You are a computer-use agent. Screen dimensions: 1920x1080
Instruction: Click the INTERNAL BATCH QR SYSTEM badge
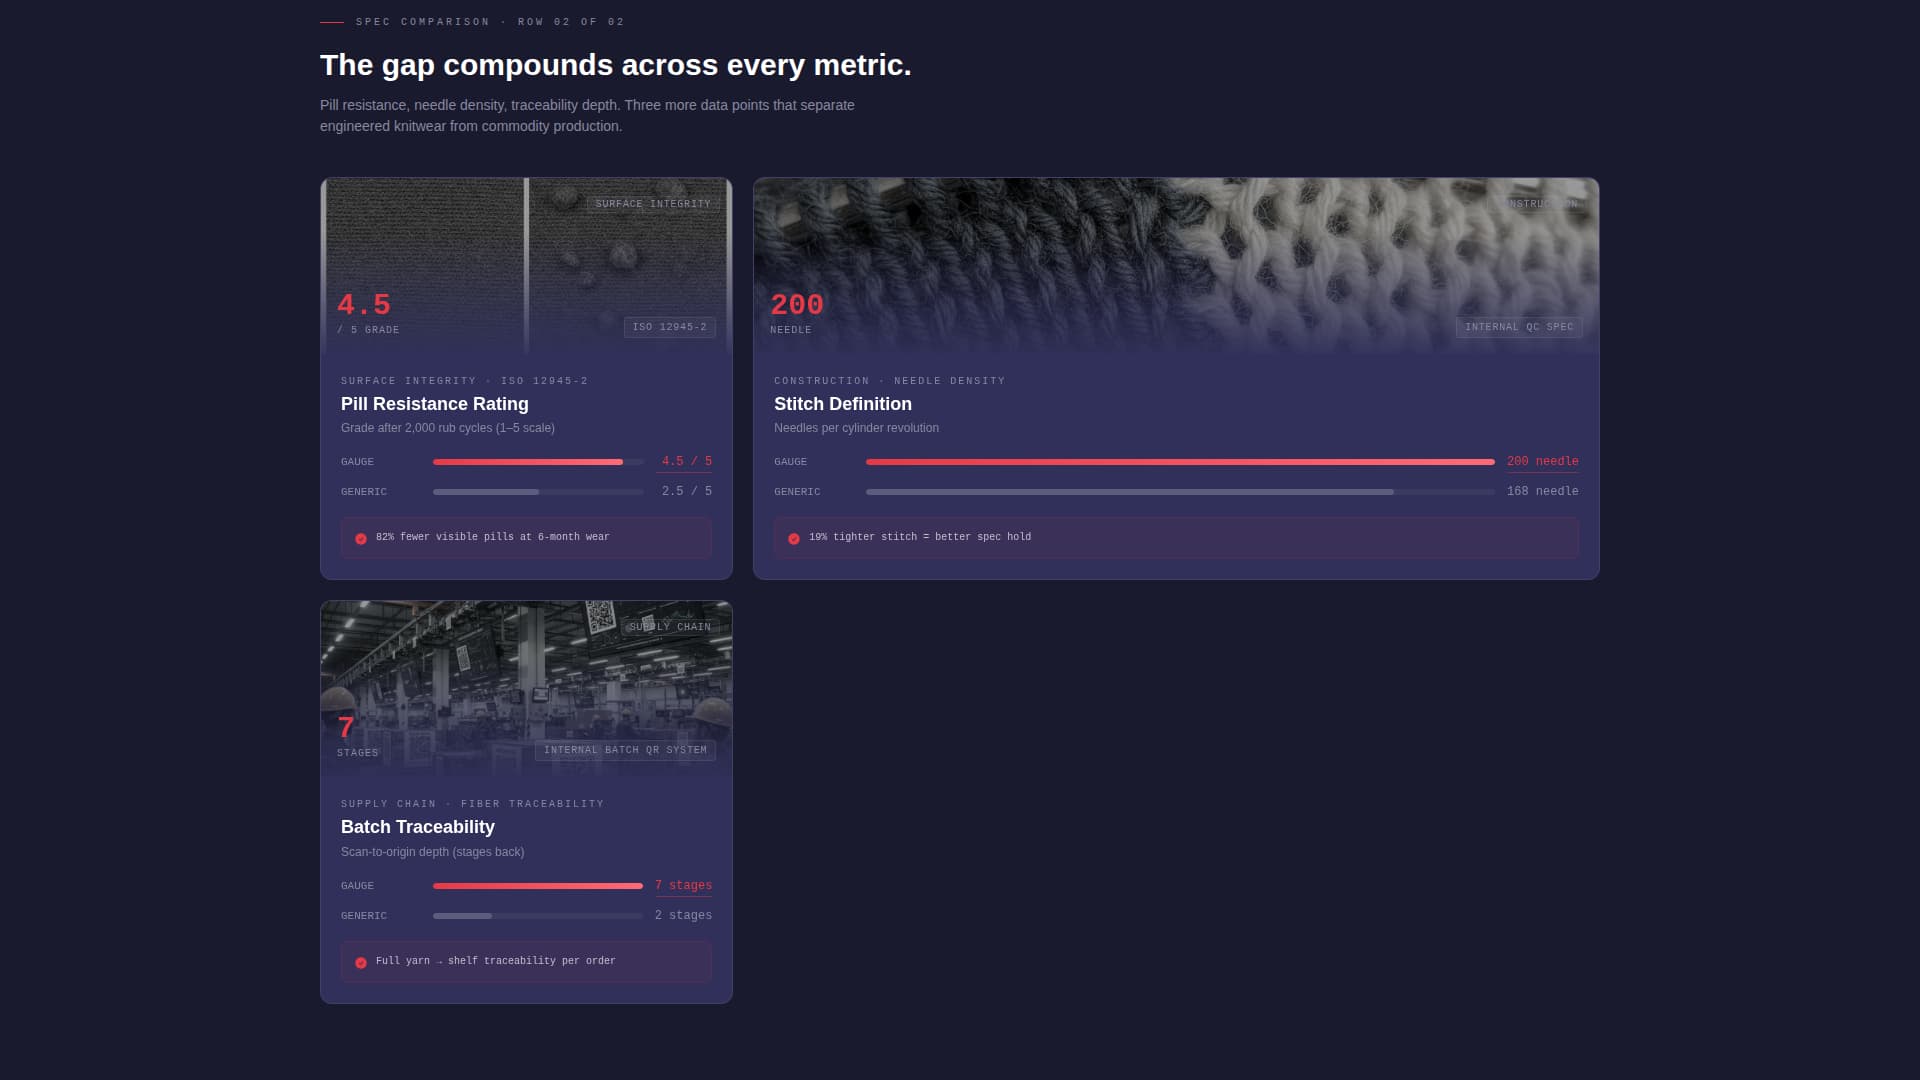tap(625, 750)
